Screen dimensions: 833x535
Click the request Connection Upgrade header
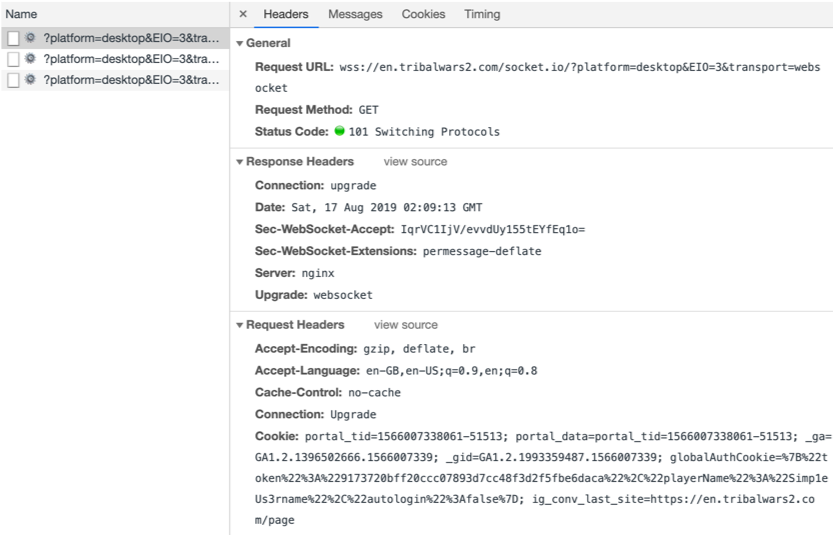click(316, 414)
